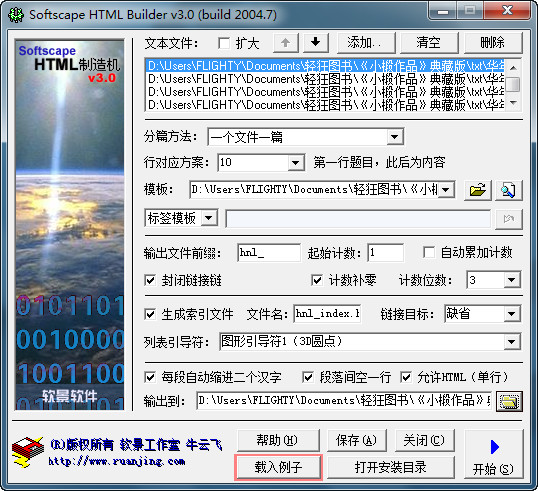538x491 pixels.
Task: Toggle 生成索引文件 checkbox
Action: pos(150,314)
